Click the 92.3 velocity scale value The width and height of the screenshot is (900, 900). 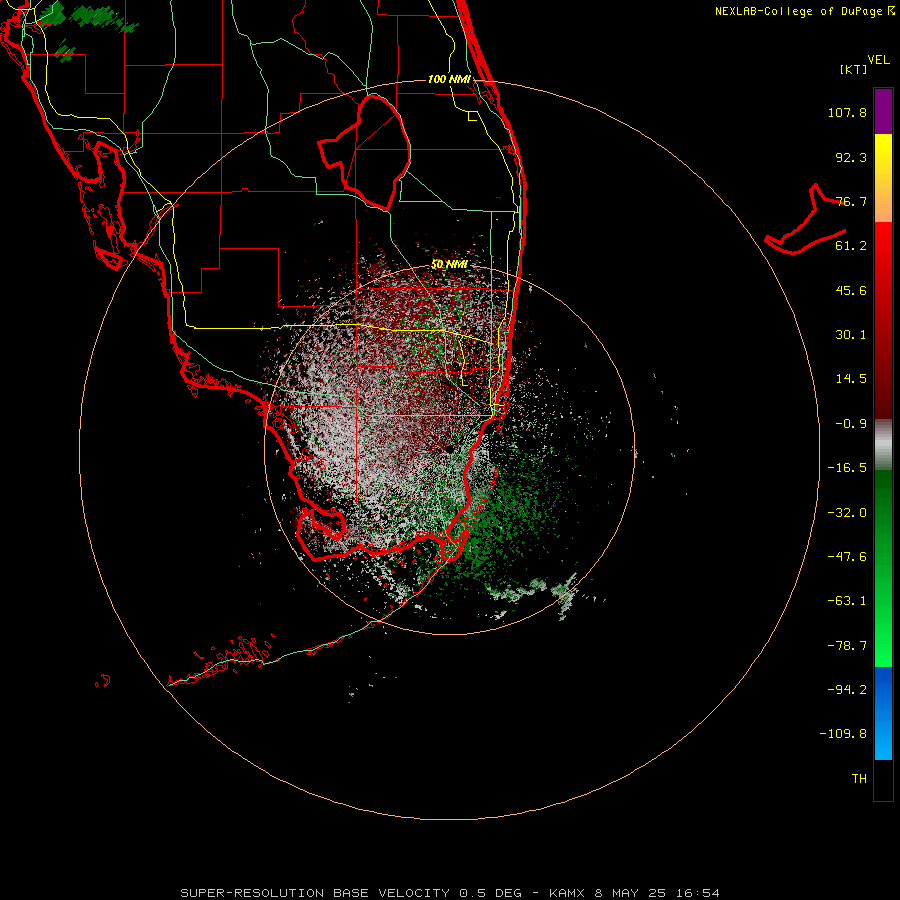[x=851, y=157]
